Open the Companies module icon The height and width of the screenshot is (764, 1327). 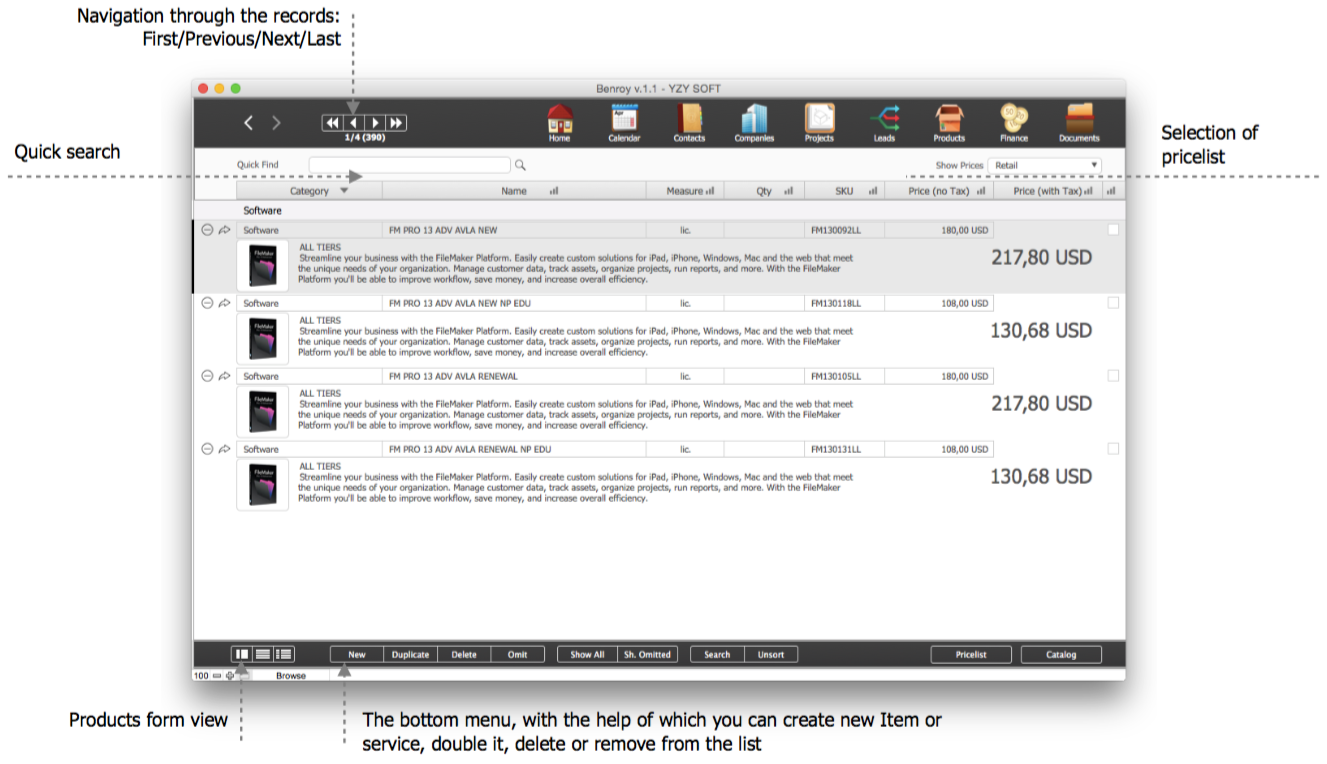[754, 120]
